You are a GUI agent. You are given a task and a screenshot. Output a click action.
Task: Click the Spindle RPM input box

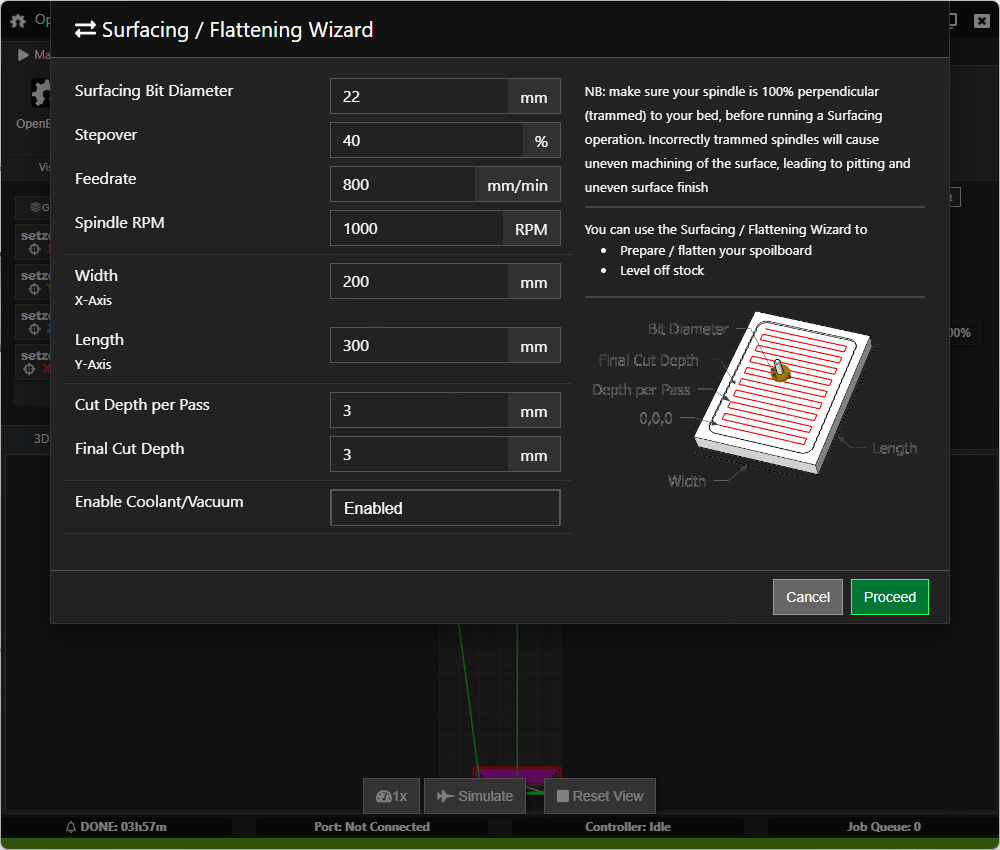click(416, 229)
